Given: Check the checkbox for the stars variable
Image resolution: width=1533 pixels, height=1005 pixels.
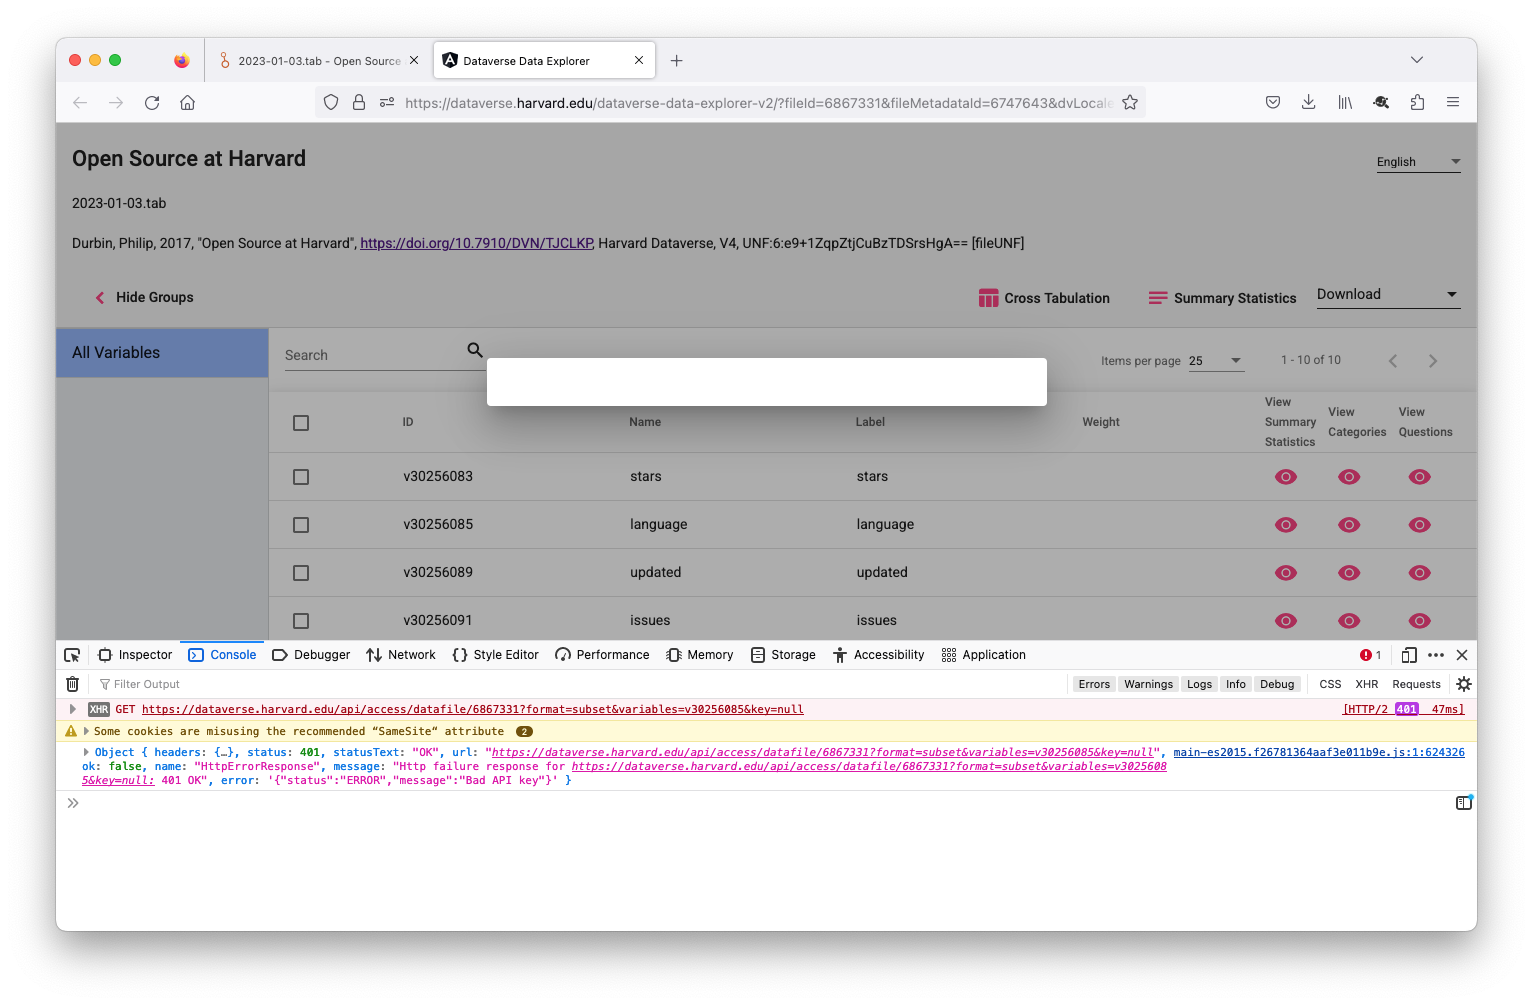Looking at the screenshot, I should (x=301, y=477).
